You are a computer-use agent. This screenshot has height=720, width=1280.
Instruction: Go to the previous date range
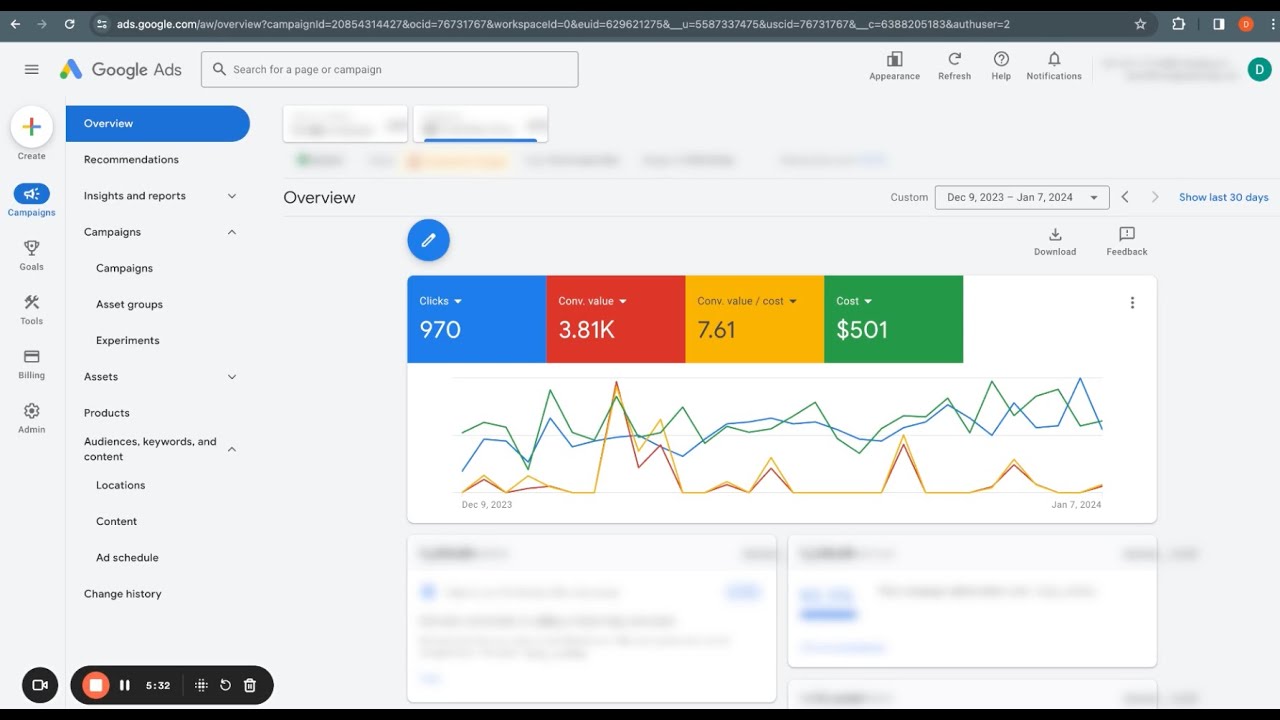[x=1125, y=197]
